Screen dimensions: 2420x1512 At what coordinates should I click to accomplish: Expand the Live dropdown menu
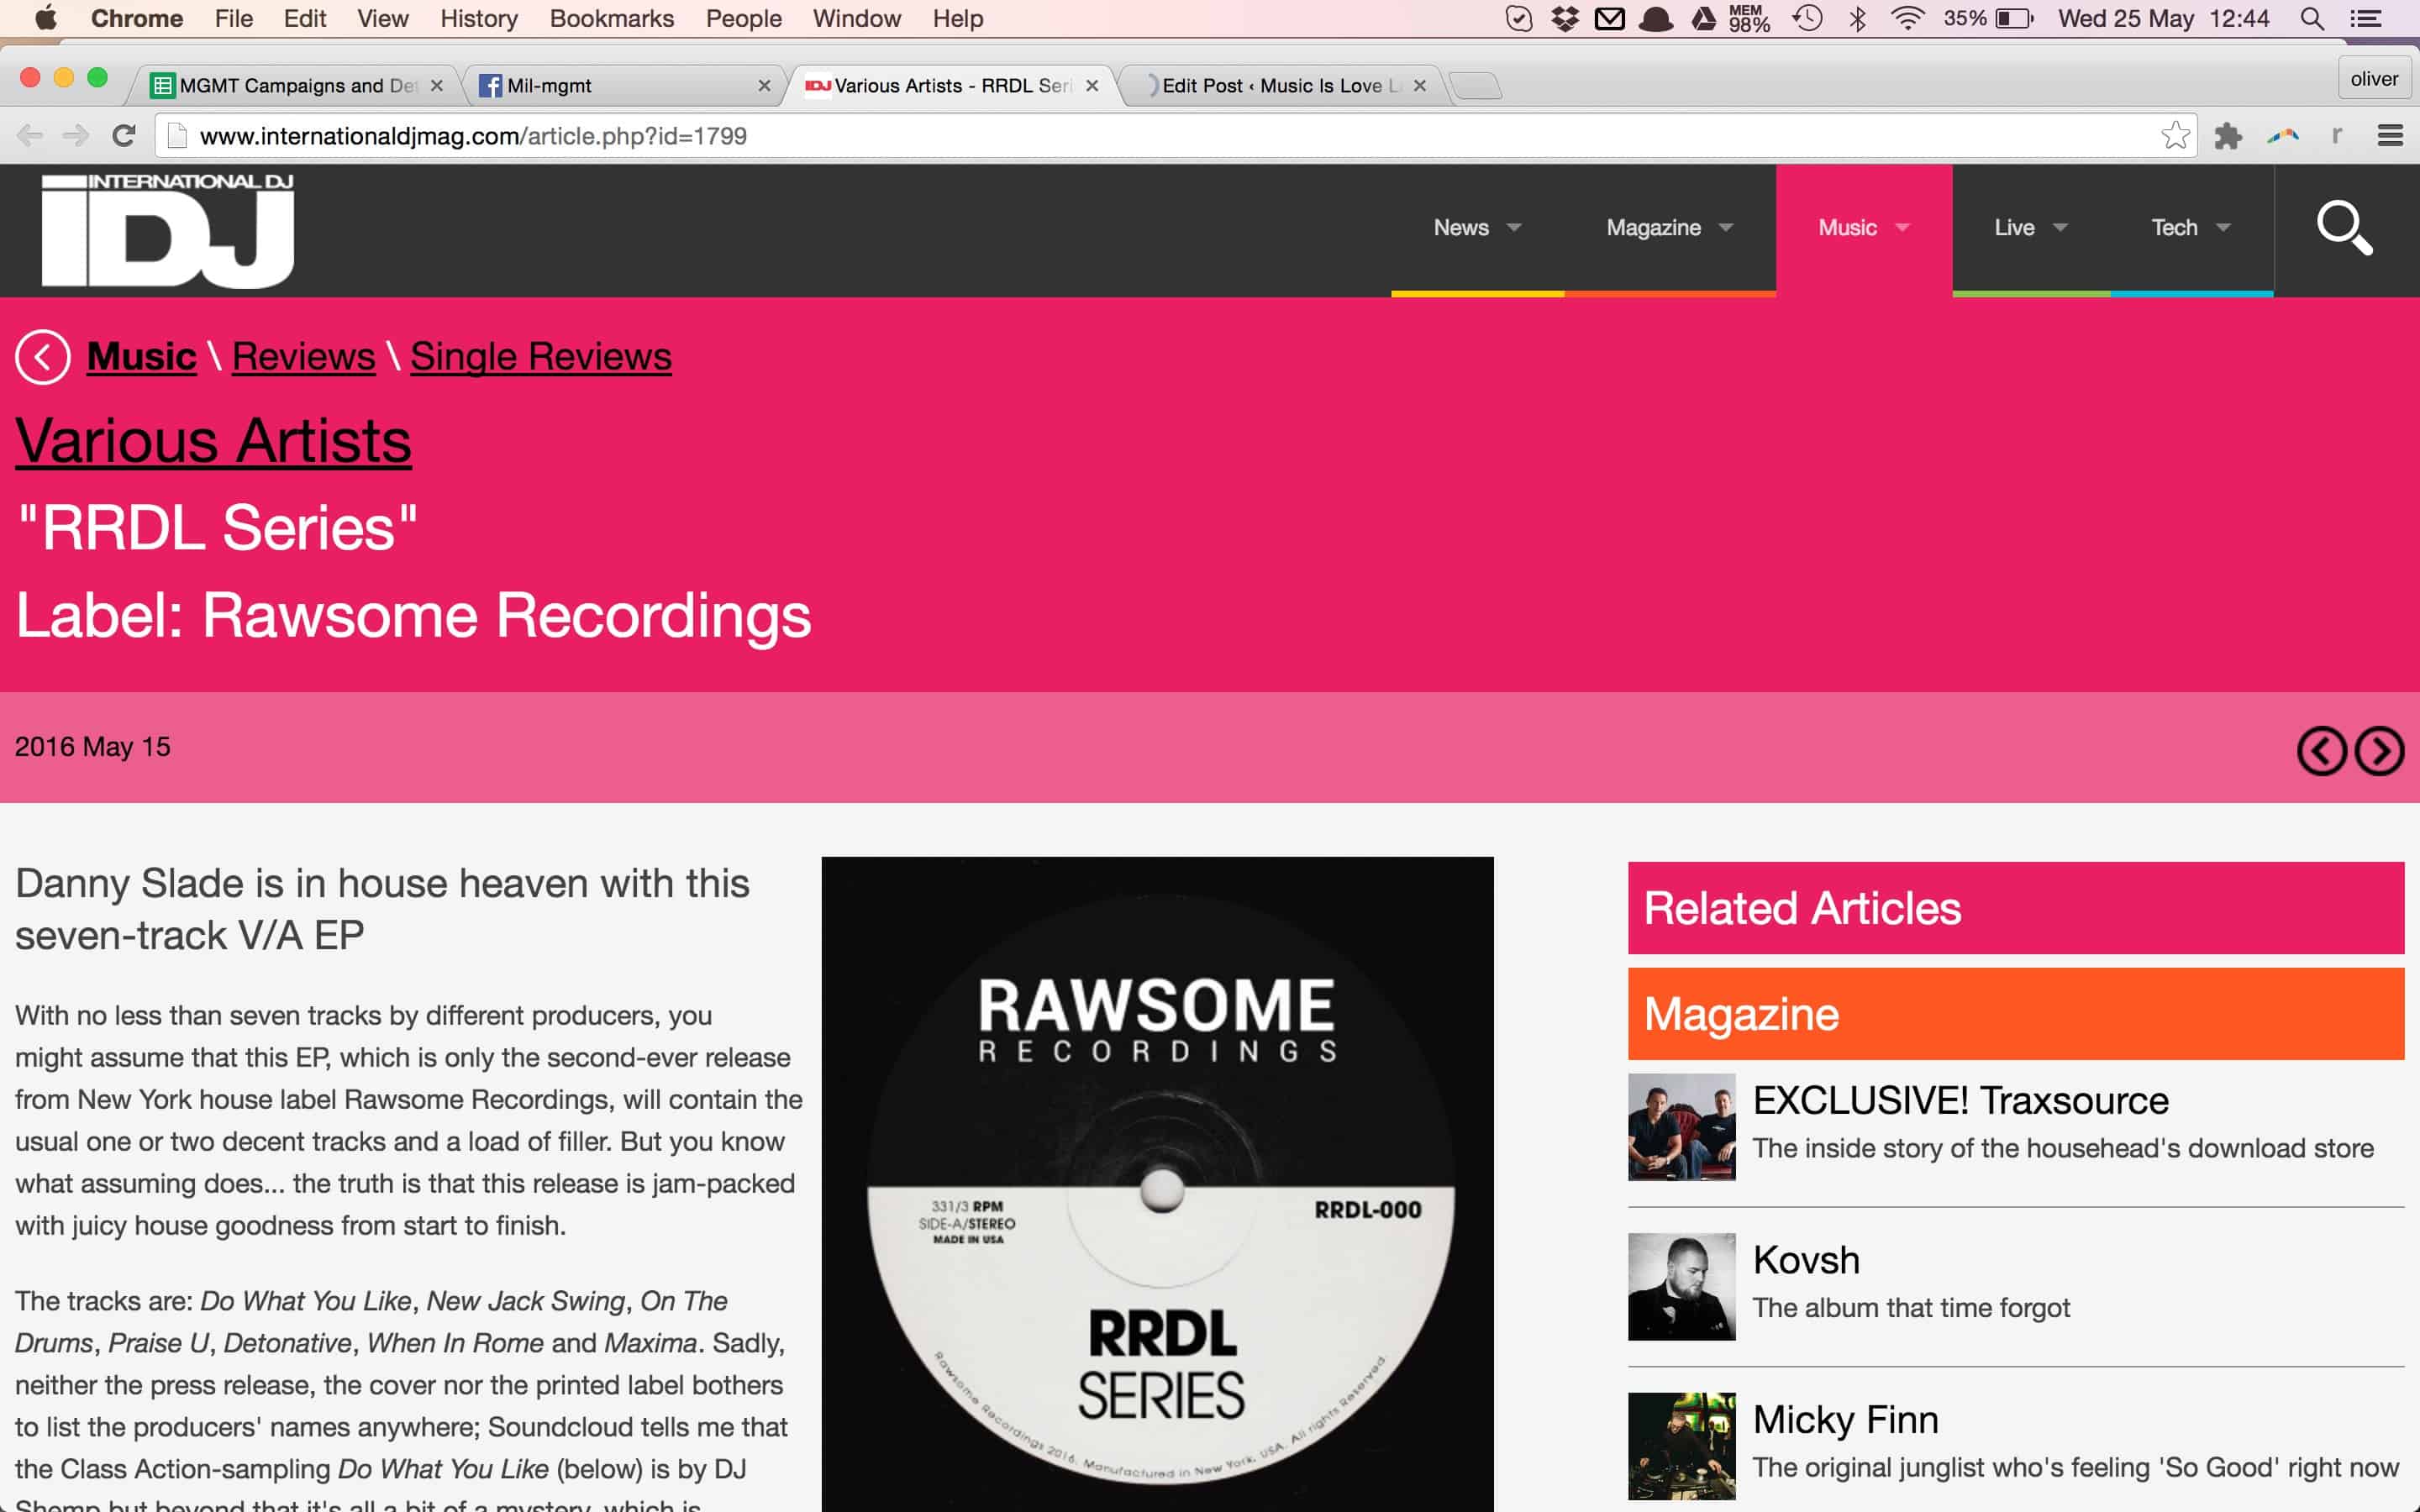[x=2031, y=228]
